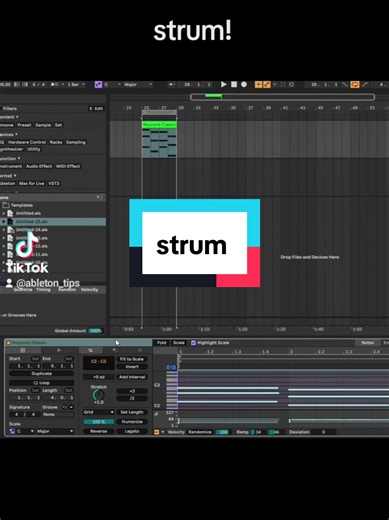The image size is (389, 520).
Task: Select the MIDI Effect filter tag
Action: [x=68, y=166]
